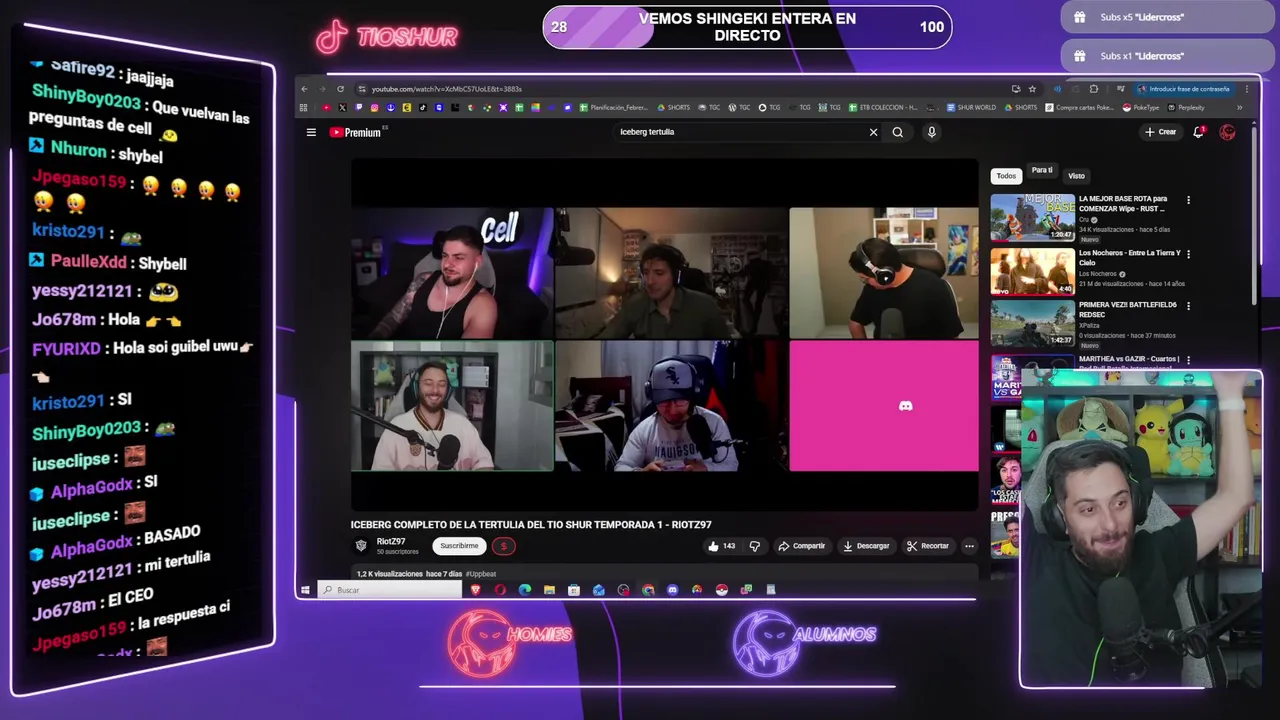Bookmark this page with the star icon

1032,89
